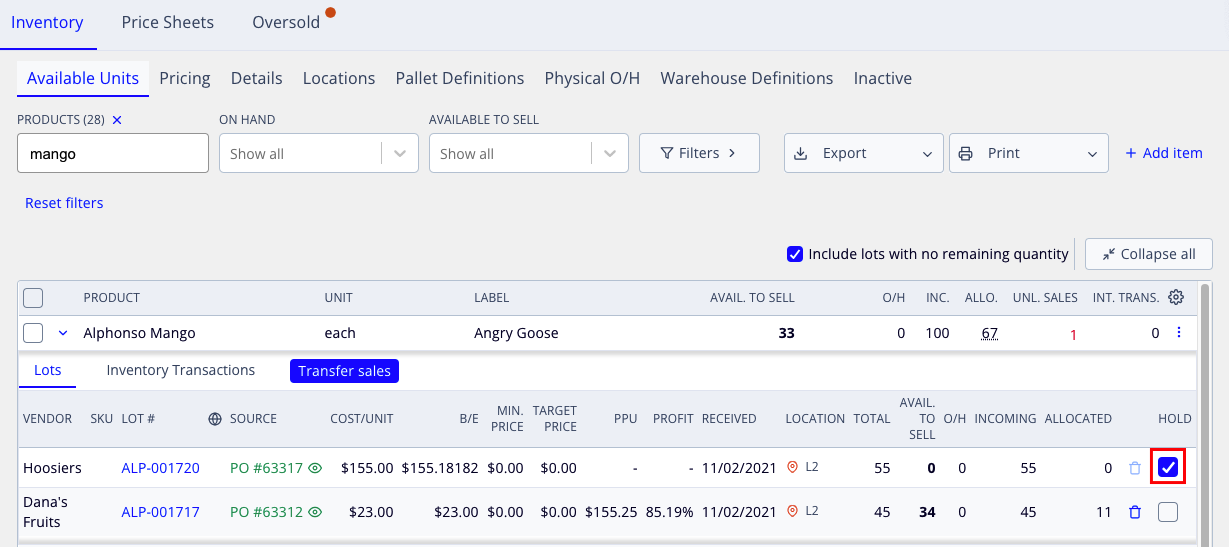Uncheck Hold for lot ALP-001720

(1168, 467)
